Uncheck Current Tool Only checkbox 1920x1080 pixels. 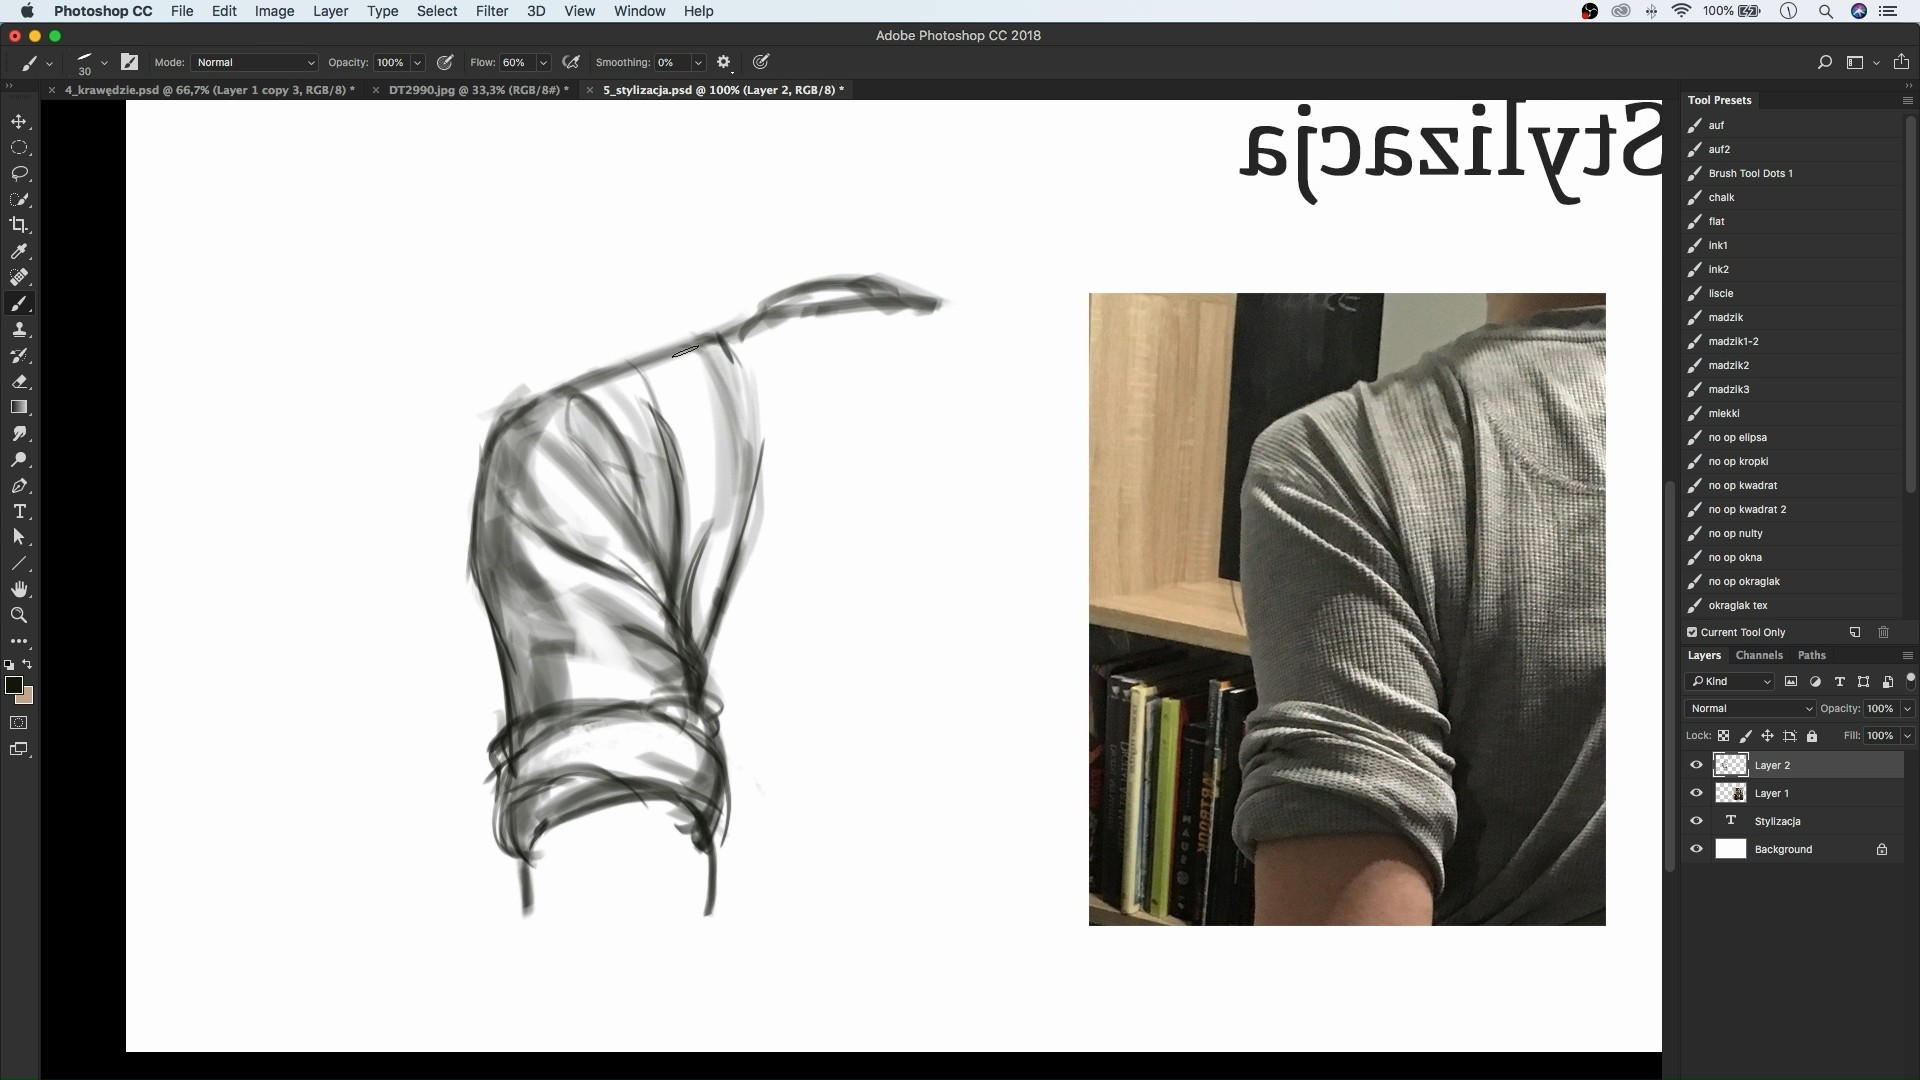pyautogui.click(x=1692, y=632)
